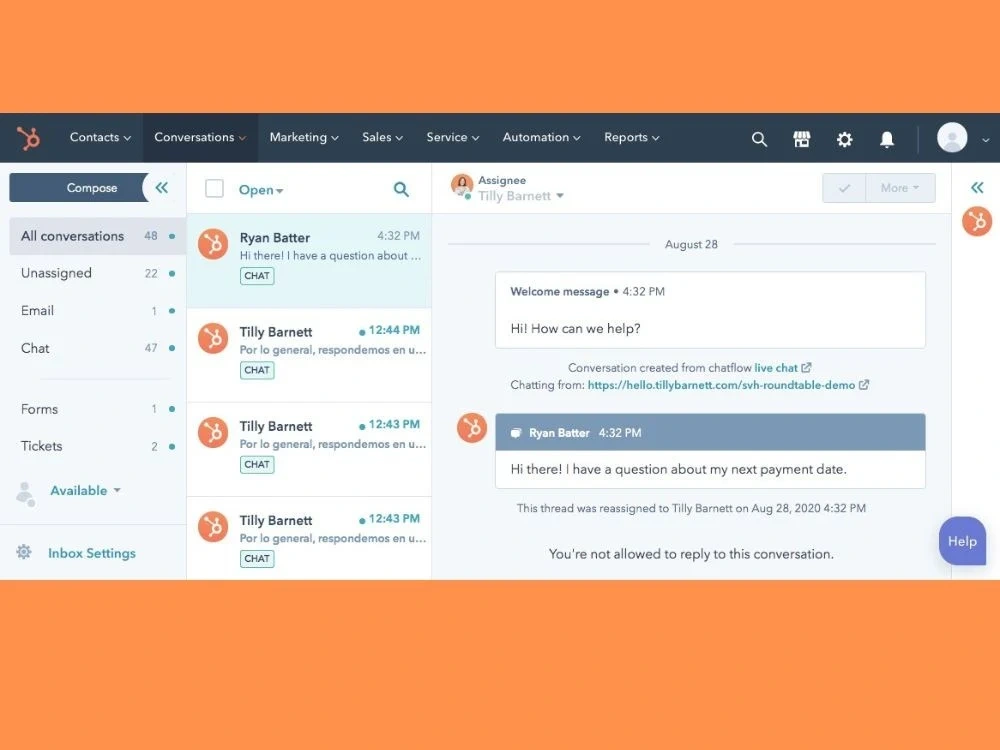Click the chat bubble icon in message header
The image size is (1000, 750).
[x=516, y=433]
